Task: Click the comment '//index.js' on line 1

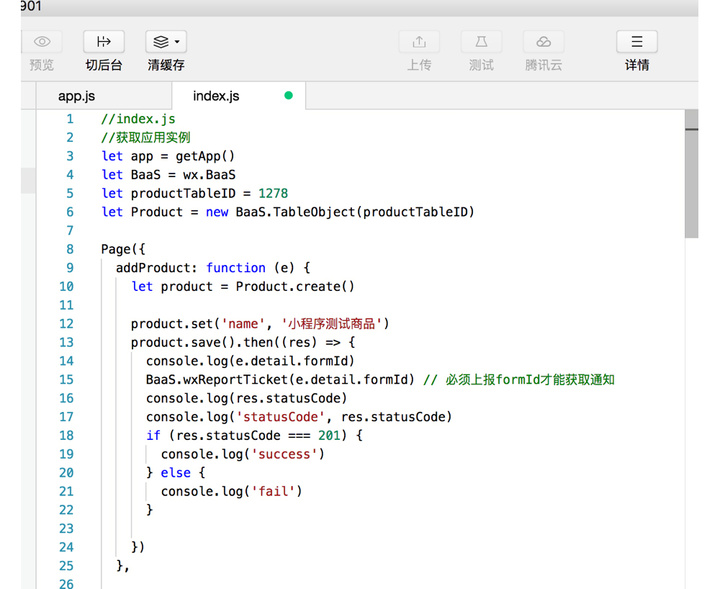Action: click(x=138, y=119)
